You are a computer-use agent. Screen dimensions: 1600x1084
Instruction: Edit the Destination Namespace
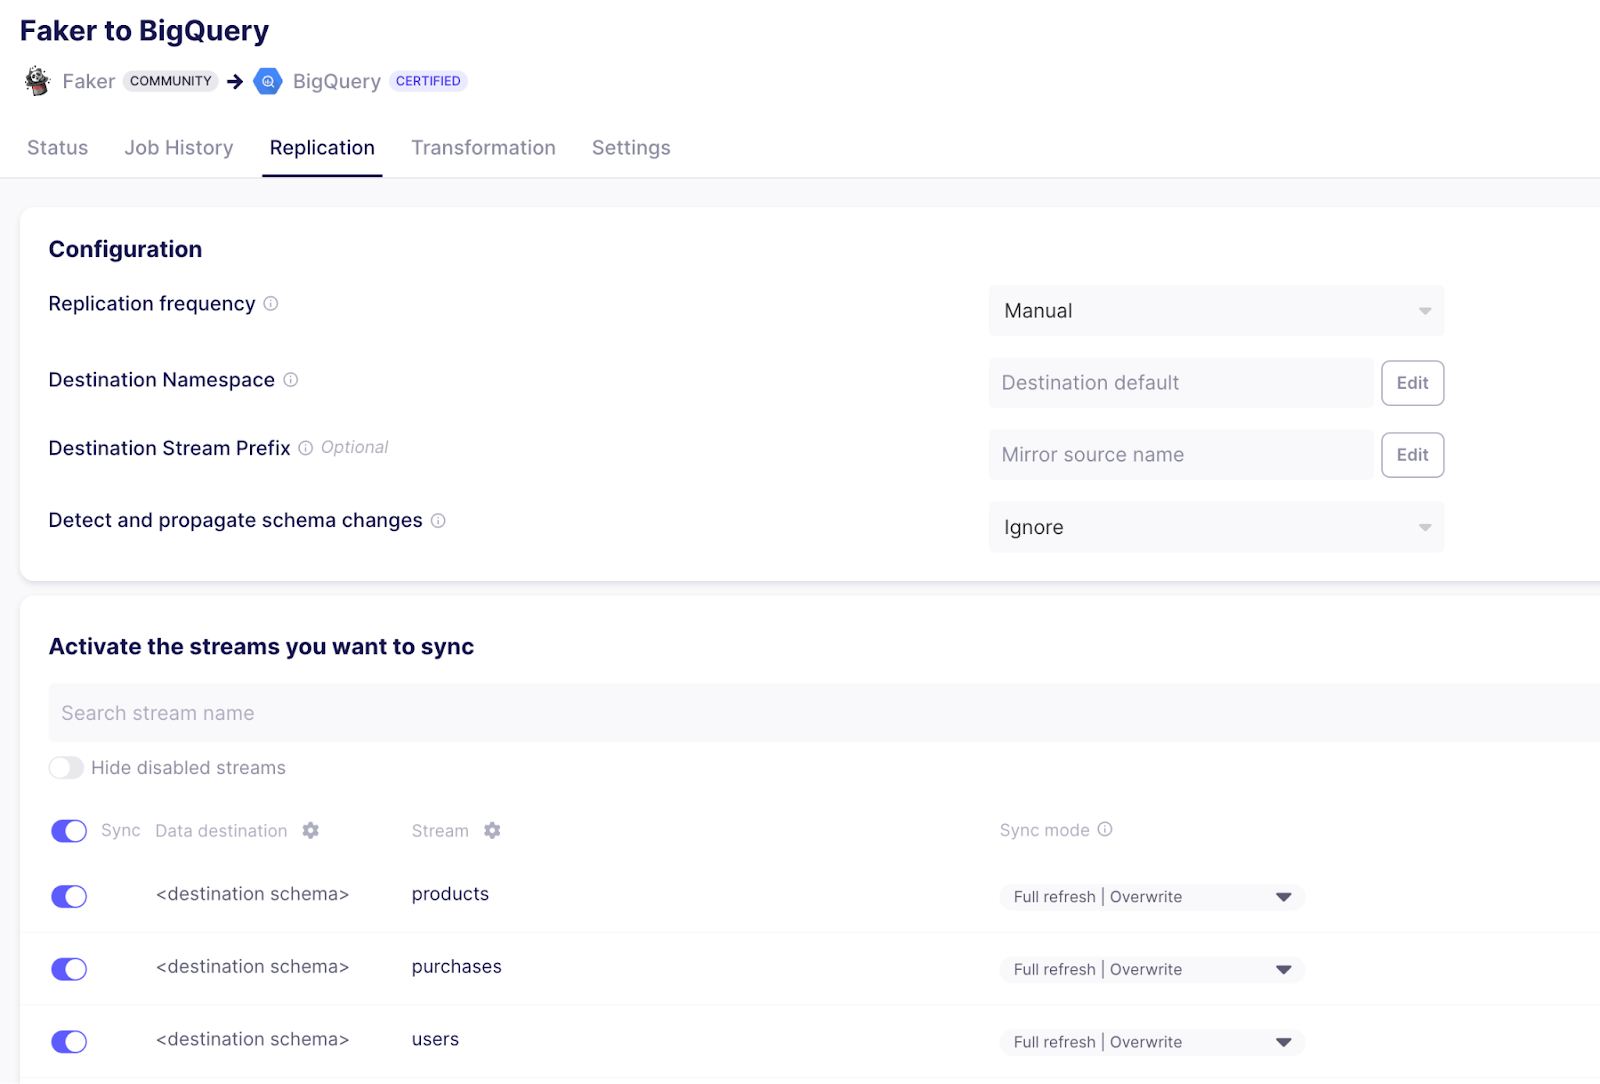tap(1412, 382)
